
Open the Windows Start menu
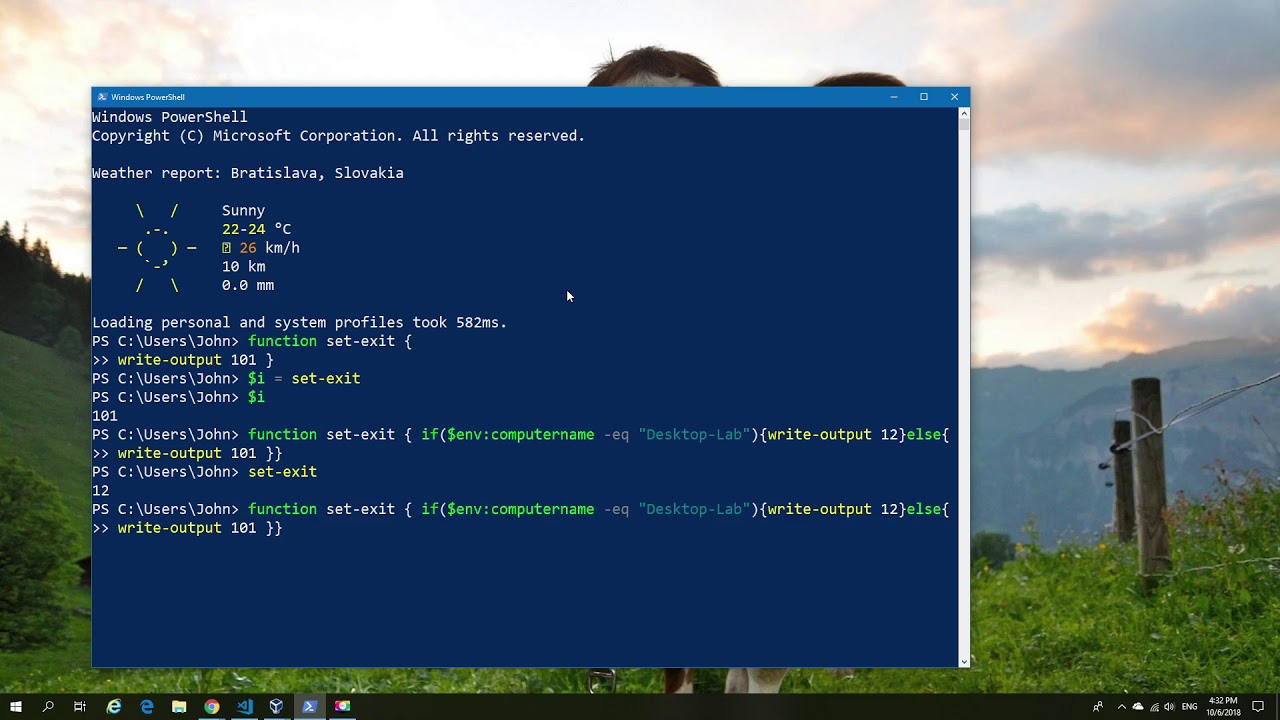pyautogui.click(x=16, y=706)
